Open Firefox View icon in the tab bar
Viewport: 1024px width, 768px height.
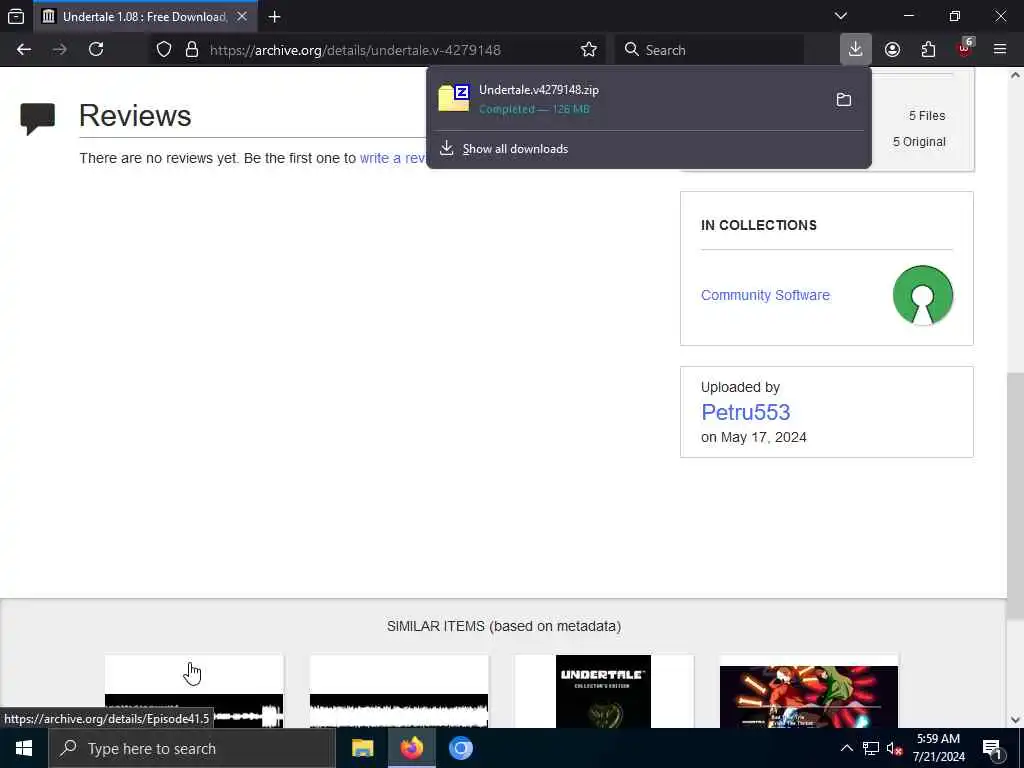pos(16,16)
